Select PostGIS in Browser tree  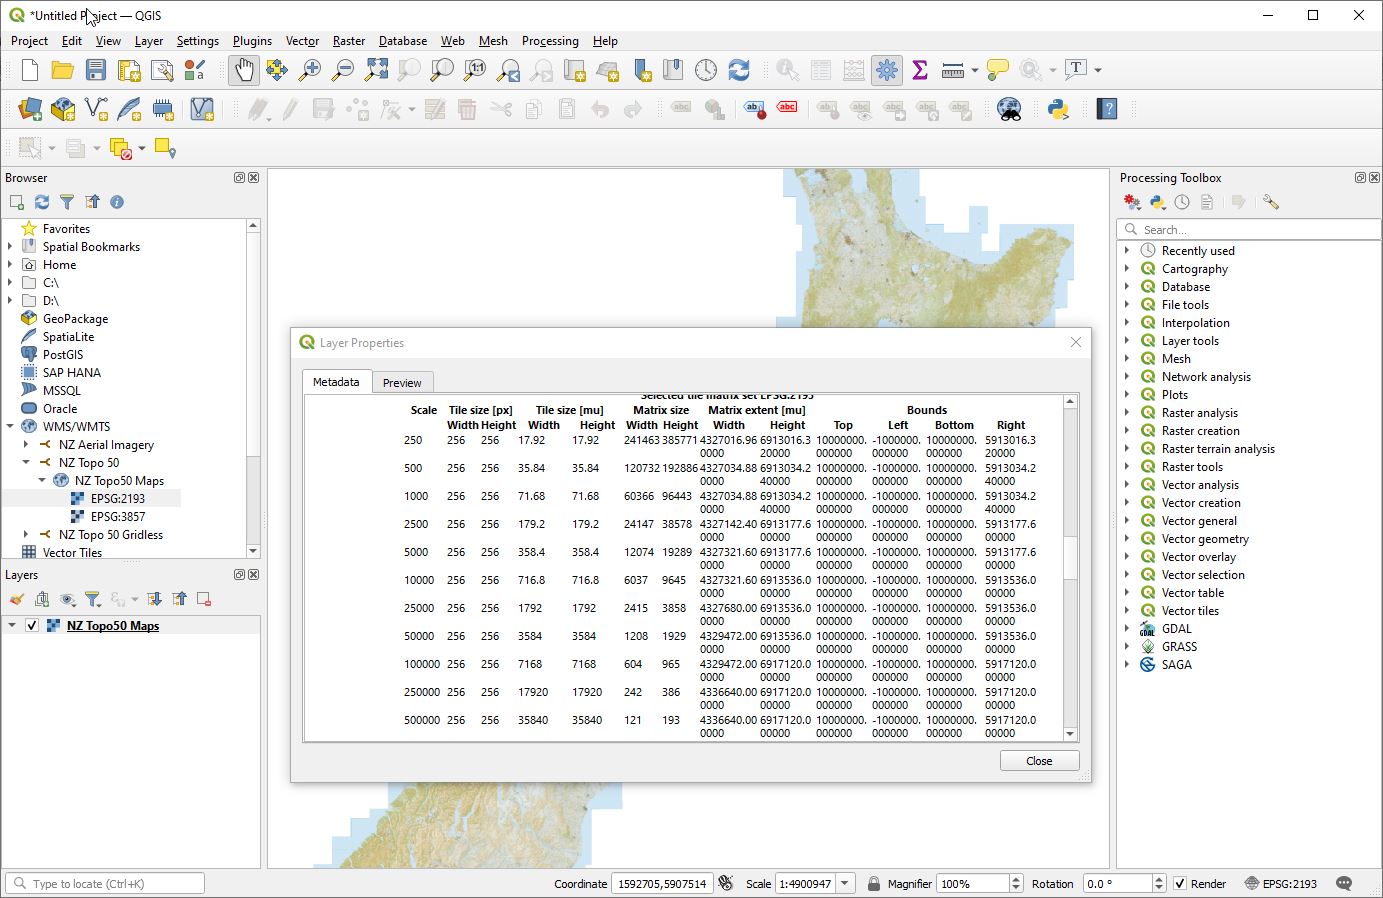pyautogui.click(x=63, y=355)
